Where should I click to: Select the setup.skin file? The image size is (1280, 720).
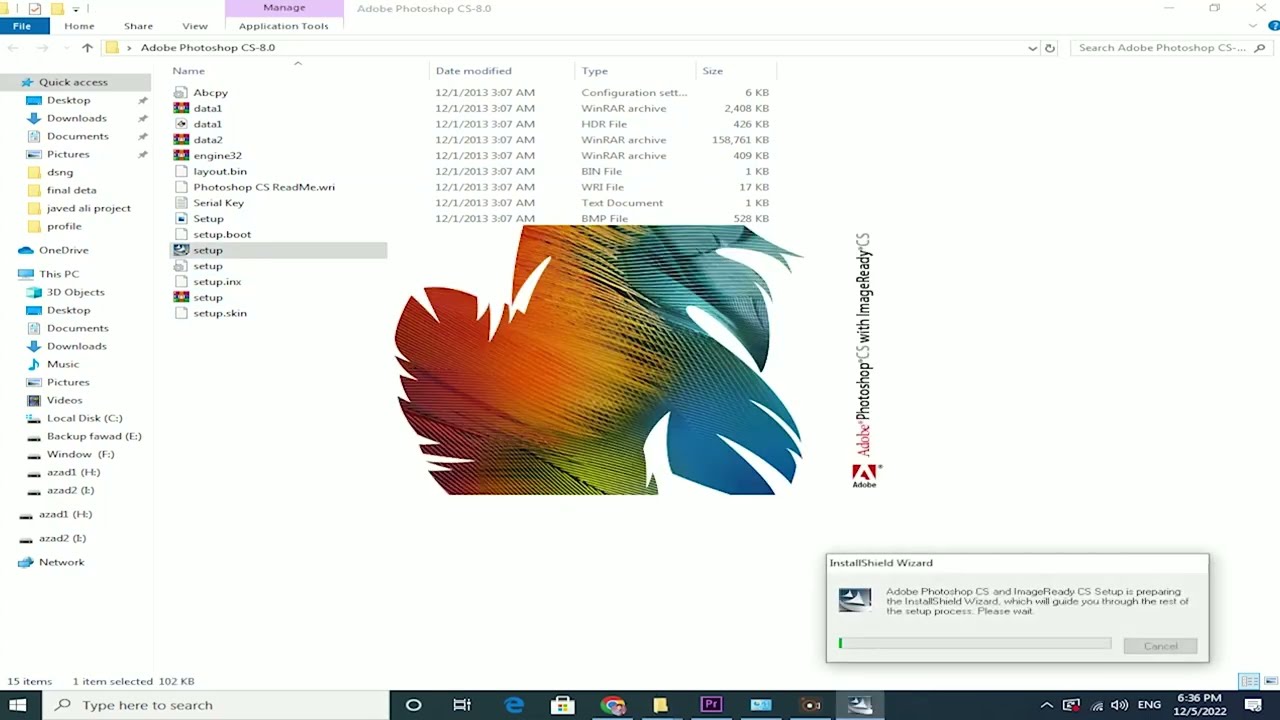coord(219,313)
